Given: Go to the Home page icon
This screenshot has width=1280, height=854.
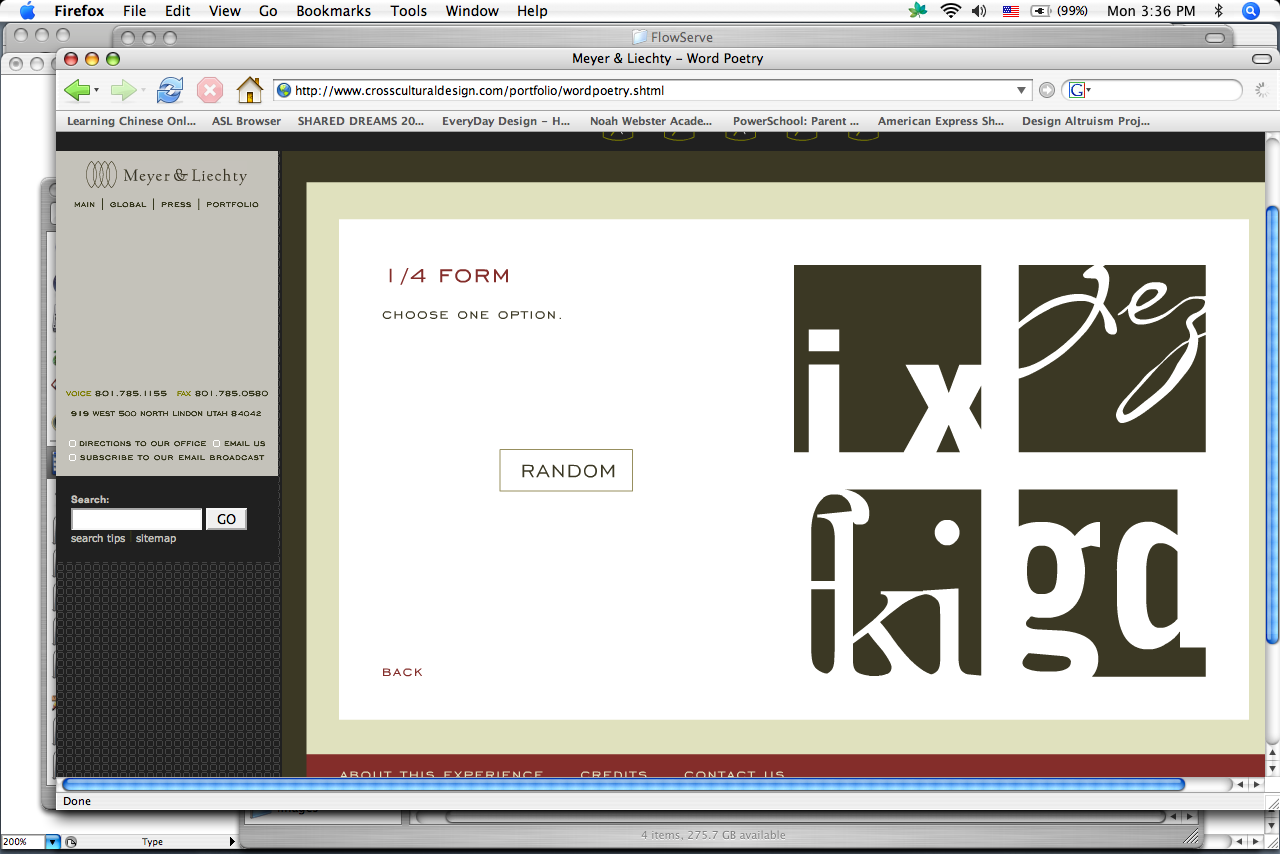Looking at the screenshot, I should click(x=249, y=90).
